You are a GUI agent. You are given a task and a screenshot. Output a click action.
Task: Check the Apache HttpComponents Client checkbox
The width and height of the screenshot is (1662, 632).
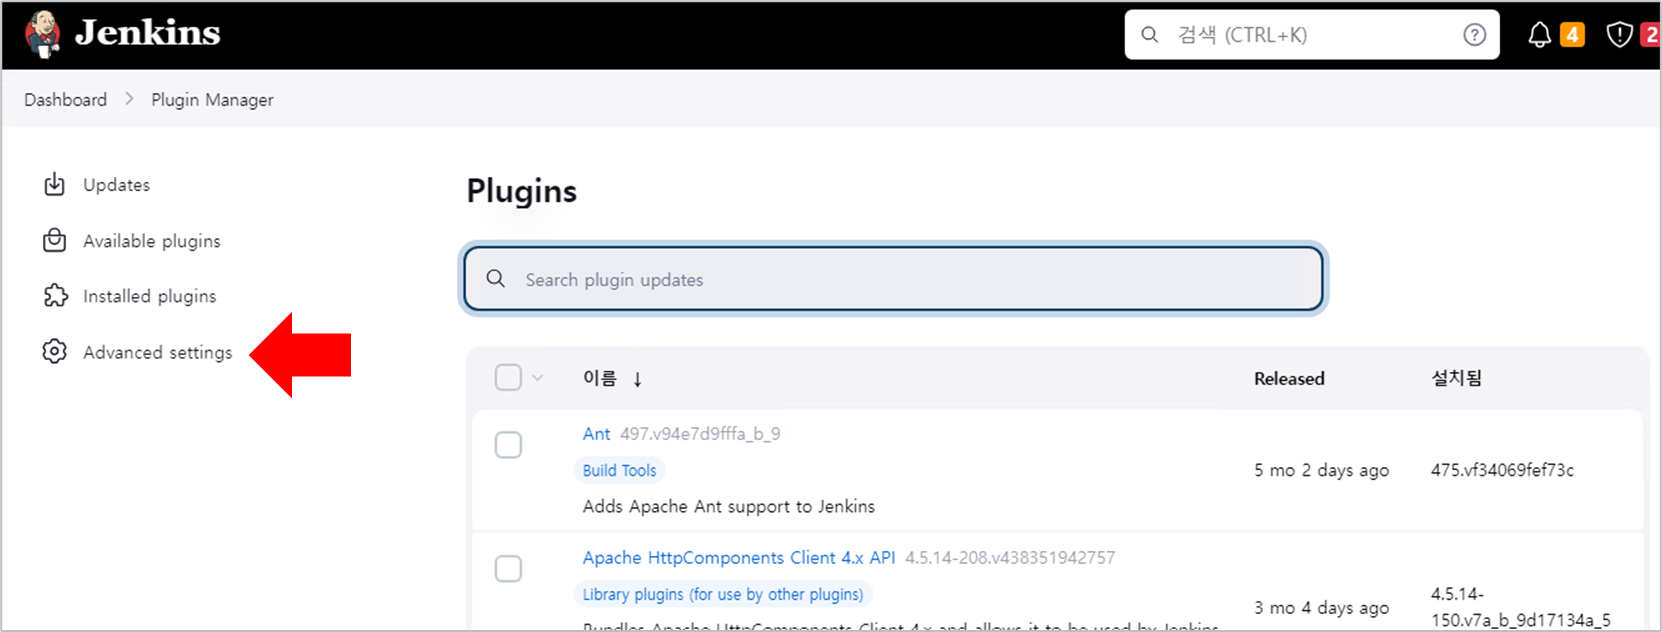[x=508, y=568]
